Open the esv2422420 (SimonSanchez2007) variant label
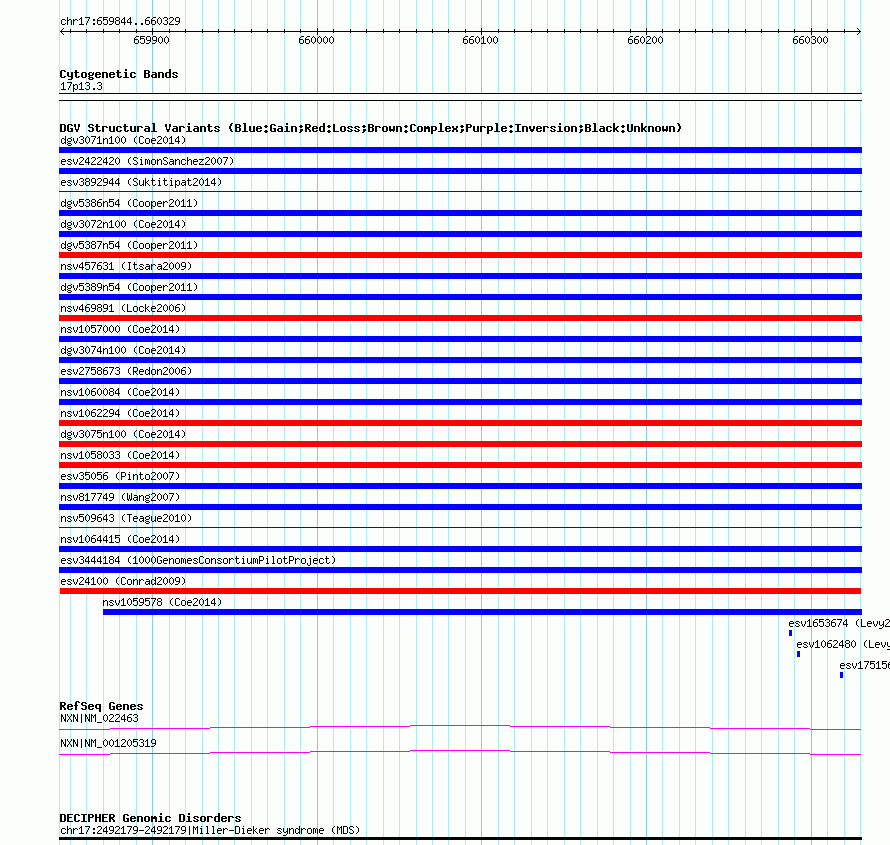 pos(147,161)
